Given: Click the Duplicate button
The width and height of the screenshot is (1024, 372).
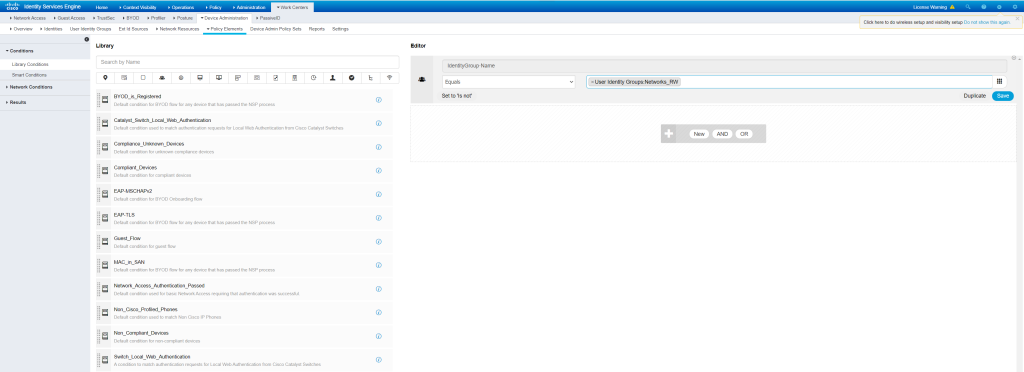Looking at the screenshot, I should coord(974,96).
